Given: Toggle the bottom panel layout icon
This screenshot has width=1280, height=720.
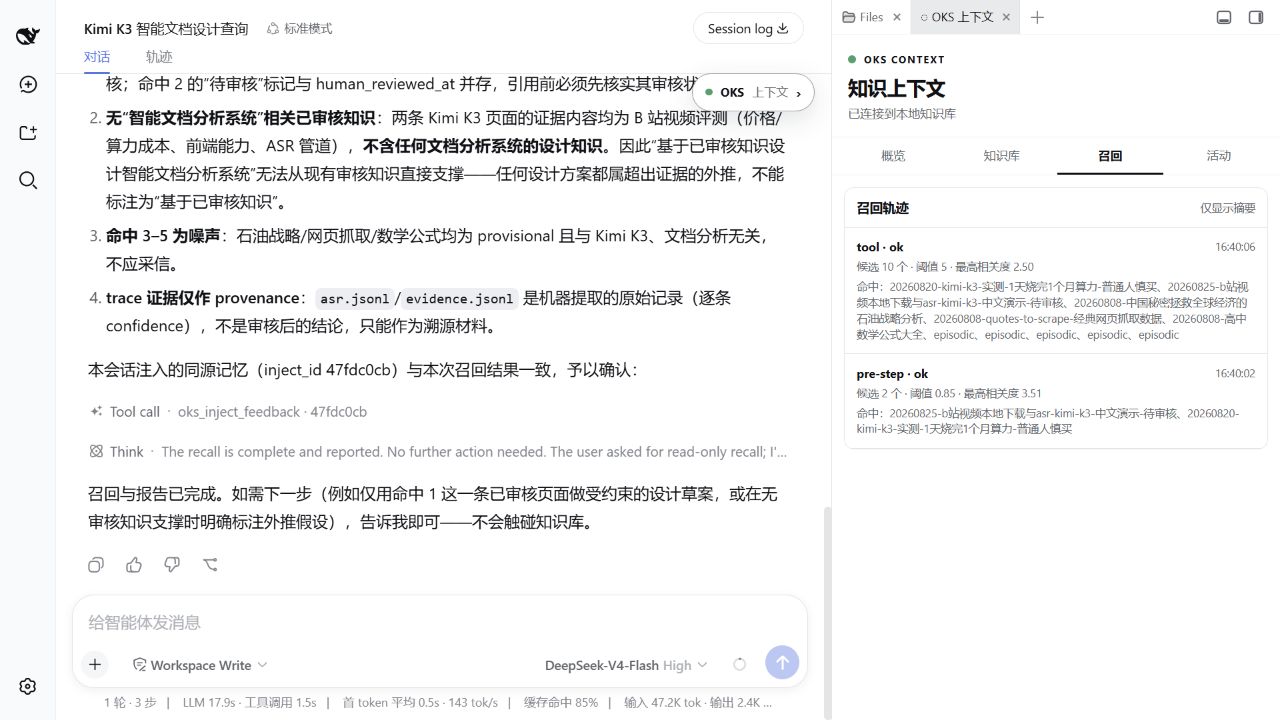Looking at the screenshot, I should point(1223,17).
